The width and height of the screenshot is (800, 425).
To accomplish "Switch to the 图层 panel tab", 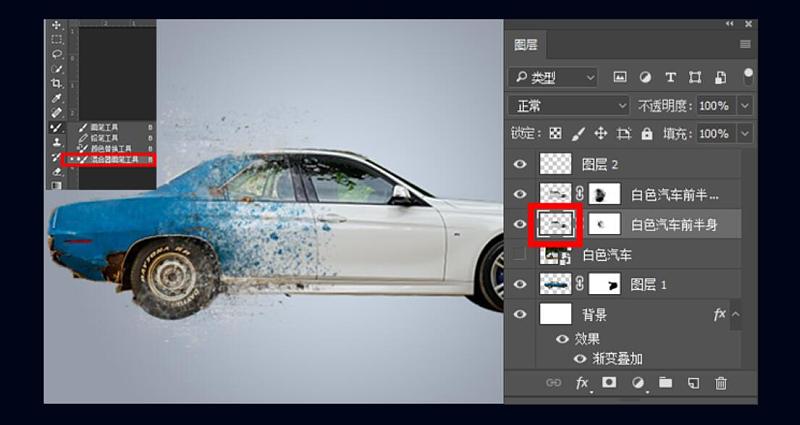I will point(526,45).
